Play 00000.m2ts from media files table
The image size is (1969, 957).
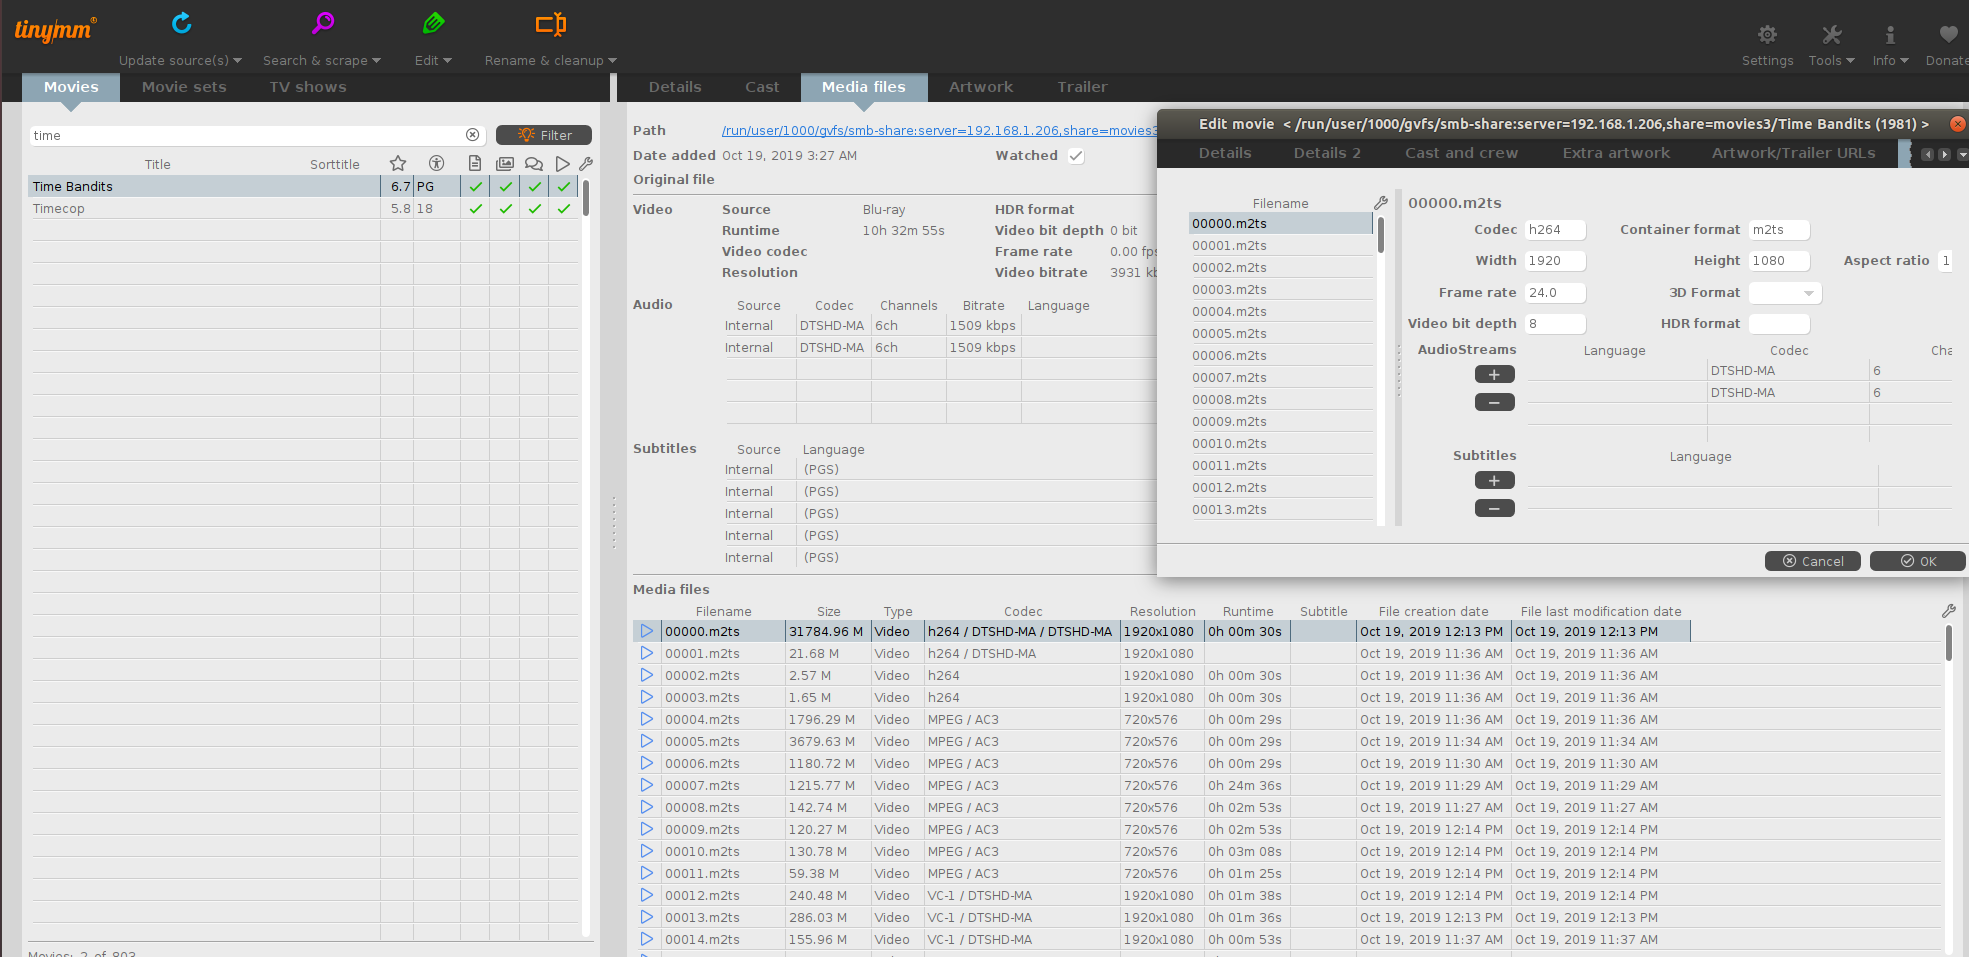point(647,631)
